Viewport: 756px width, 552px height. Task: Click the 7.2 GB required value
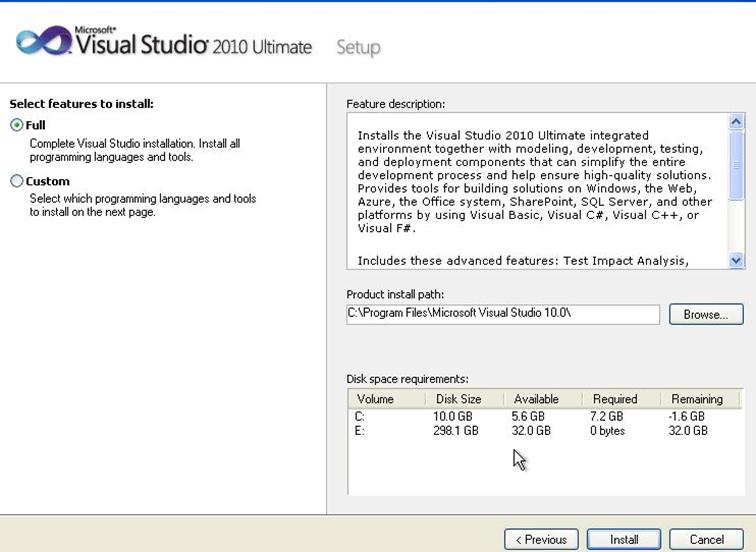click(607, 417)
